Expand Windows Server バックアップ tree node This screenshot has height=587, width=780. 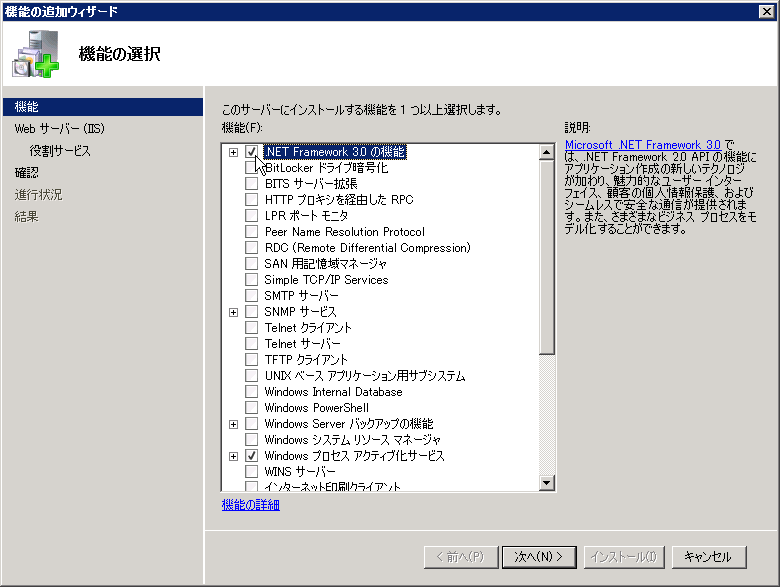(x=233, y=424)
